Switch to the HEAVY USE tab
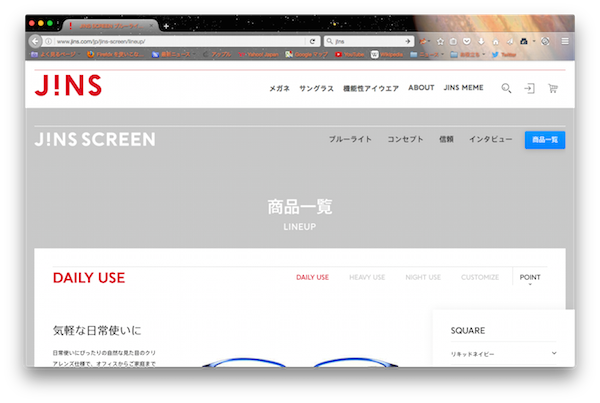The width and height of the screenshot is (600, 403). click(x=367, y=277)
